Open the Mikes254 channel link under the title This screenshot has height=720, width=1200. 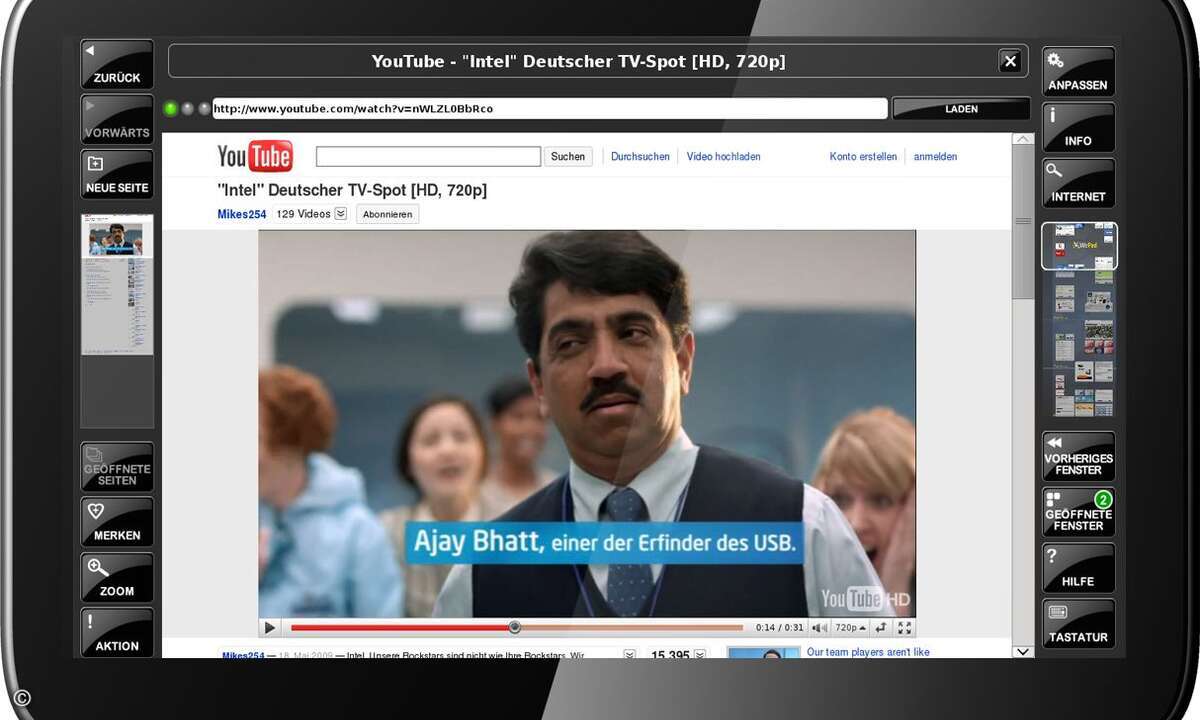(242, 214)
